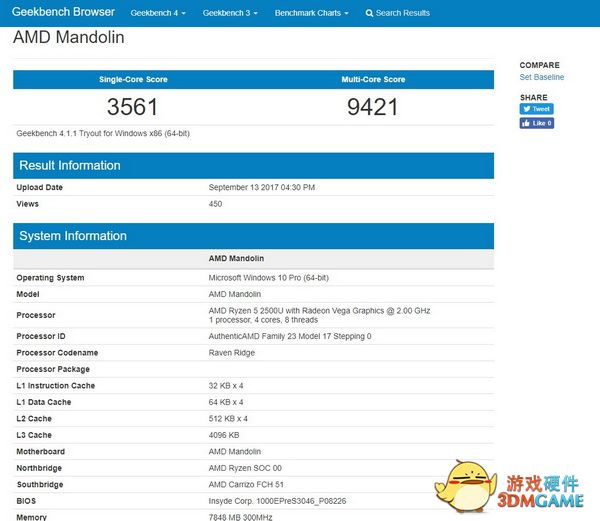Select L1 Data Cache value 64 KB x 4
This screenshot has height=521, width=600.
(x=226, y=402)
